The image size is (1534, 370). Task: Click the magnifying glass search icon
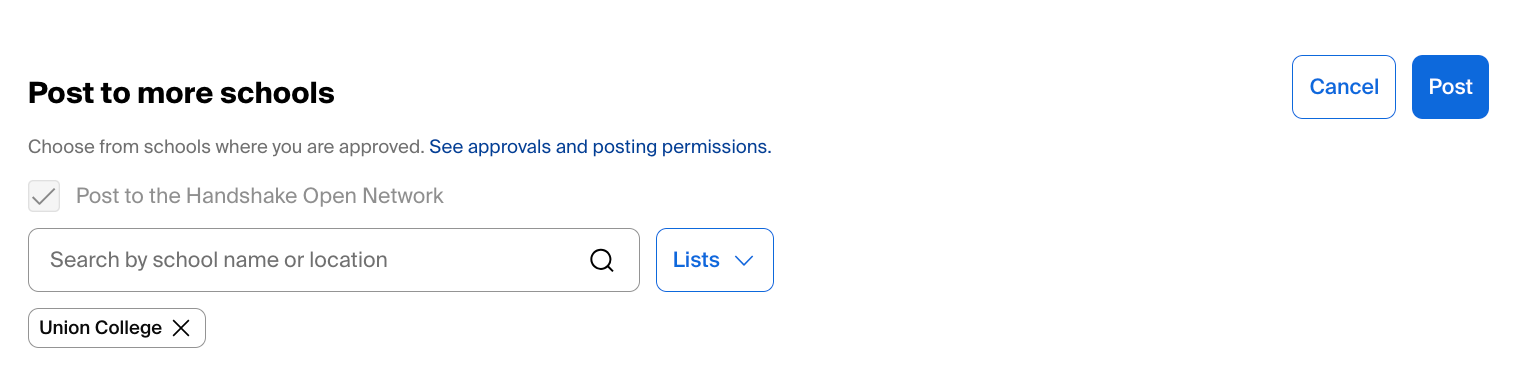coord(601,260)
